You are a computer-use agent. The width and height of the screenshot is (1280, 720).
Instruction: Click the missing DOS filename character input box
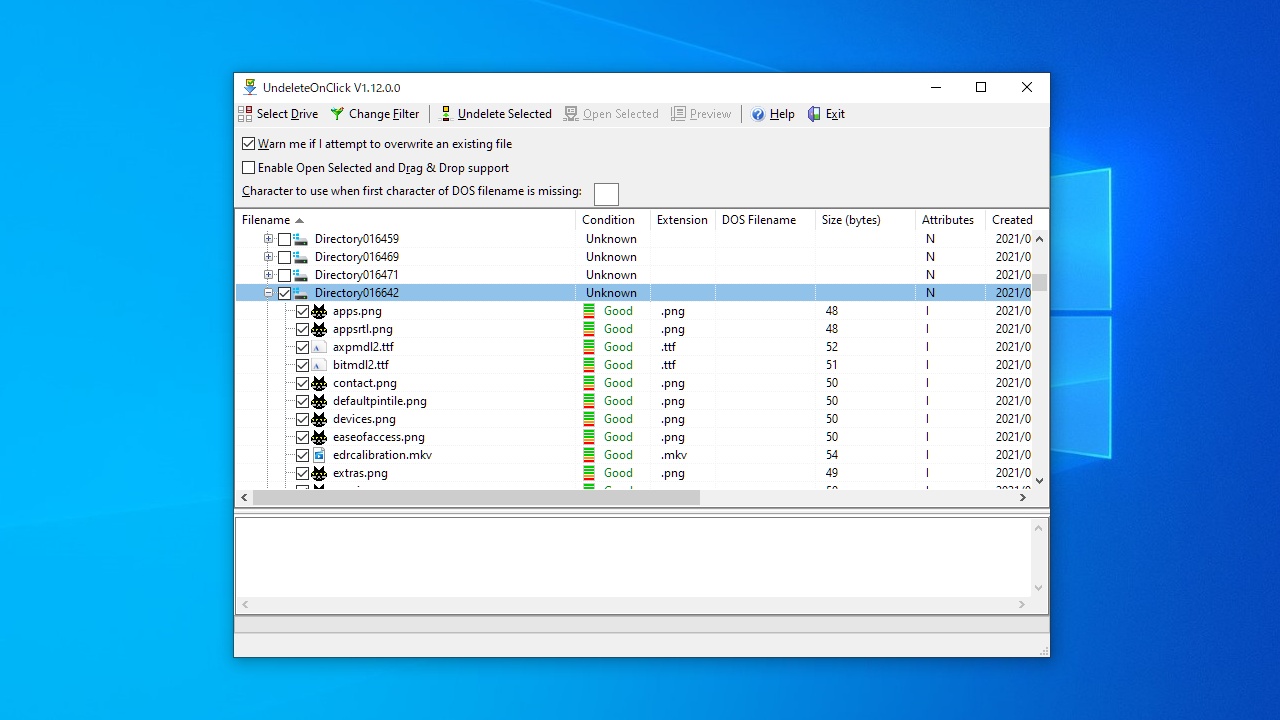coord(606,194)
